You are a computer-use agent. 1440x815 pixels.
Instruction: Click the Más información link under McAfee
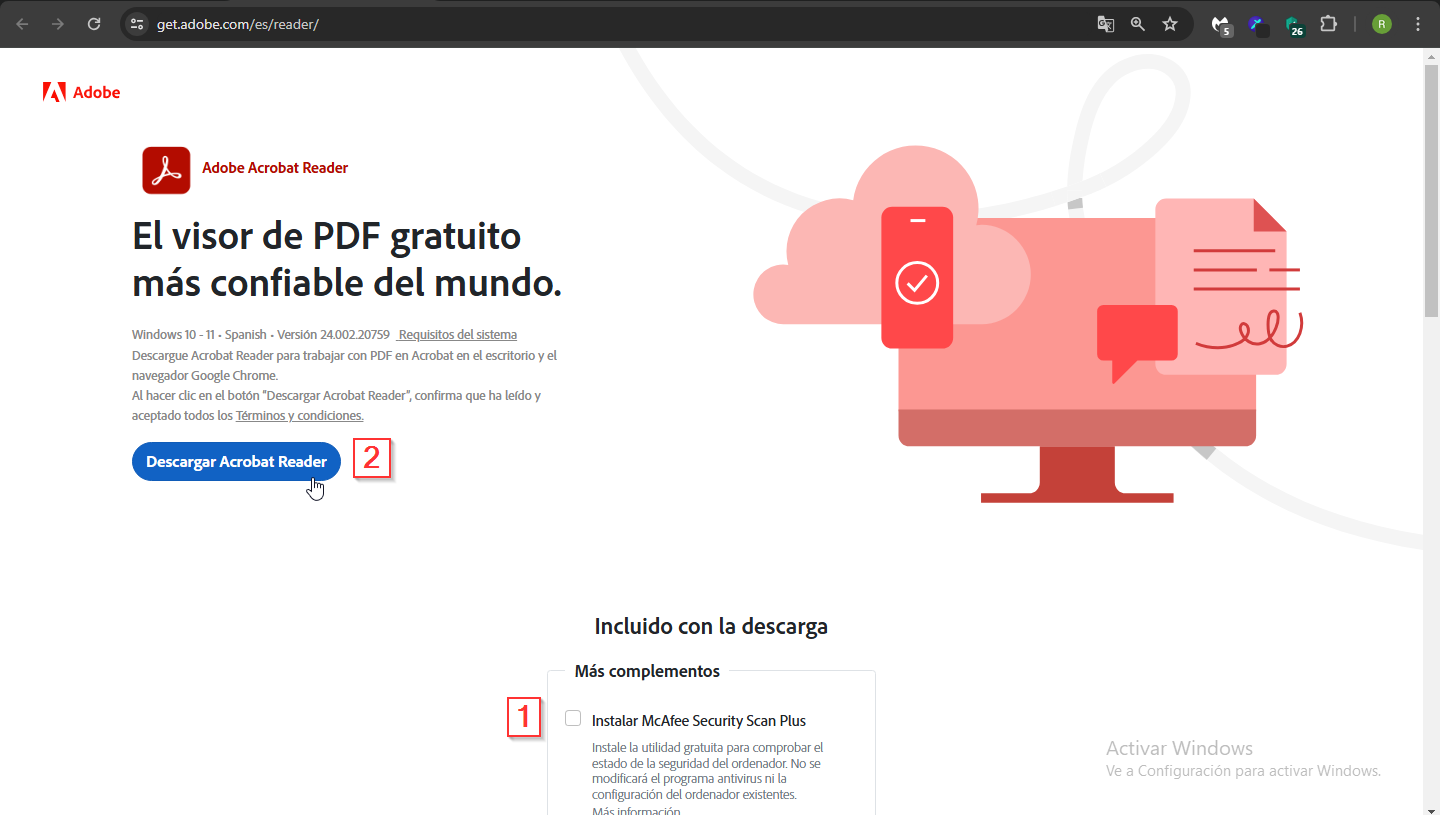click(x=636, y=810)
